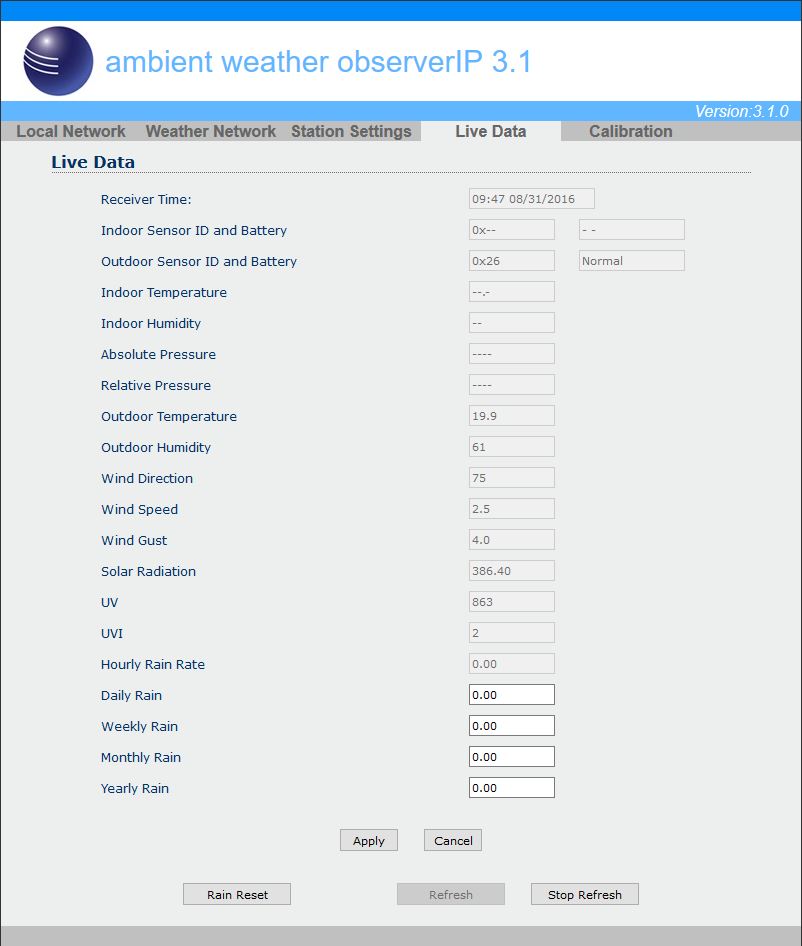Click the 'Weekly Rain' label
This screenshot has height=946, width=802.
tap(139, 726)
